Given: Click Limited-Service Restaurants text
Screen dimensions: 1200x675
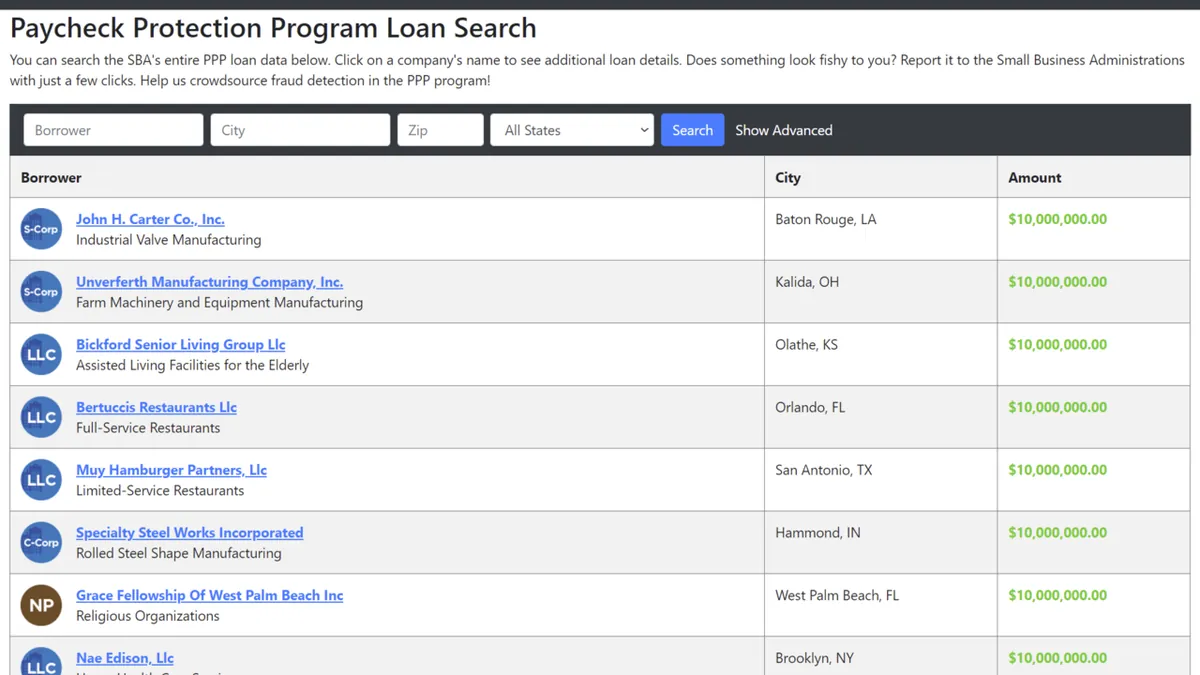Looking at the screenshot, I should click(x=160, y=490).
